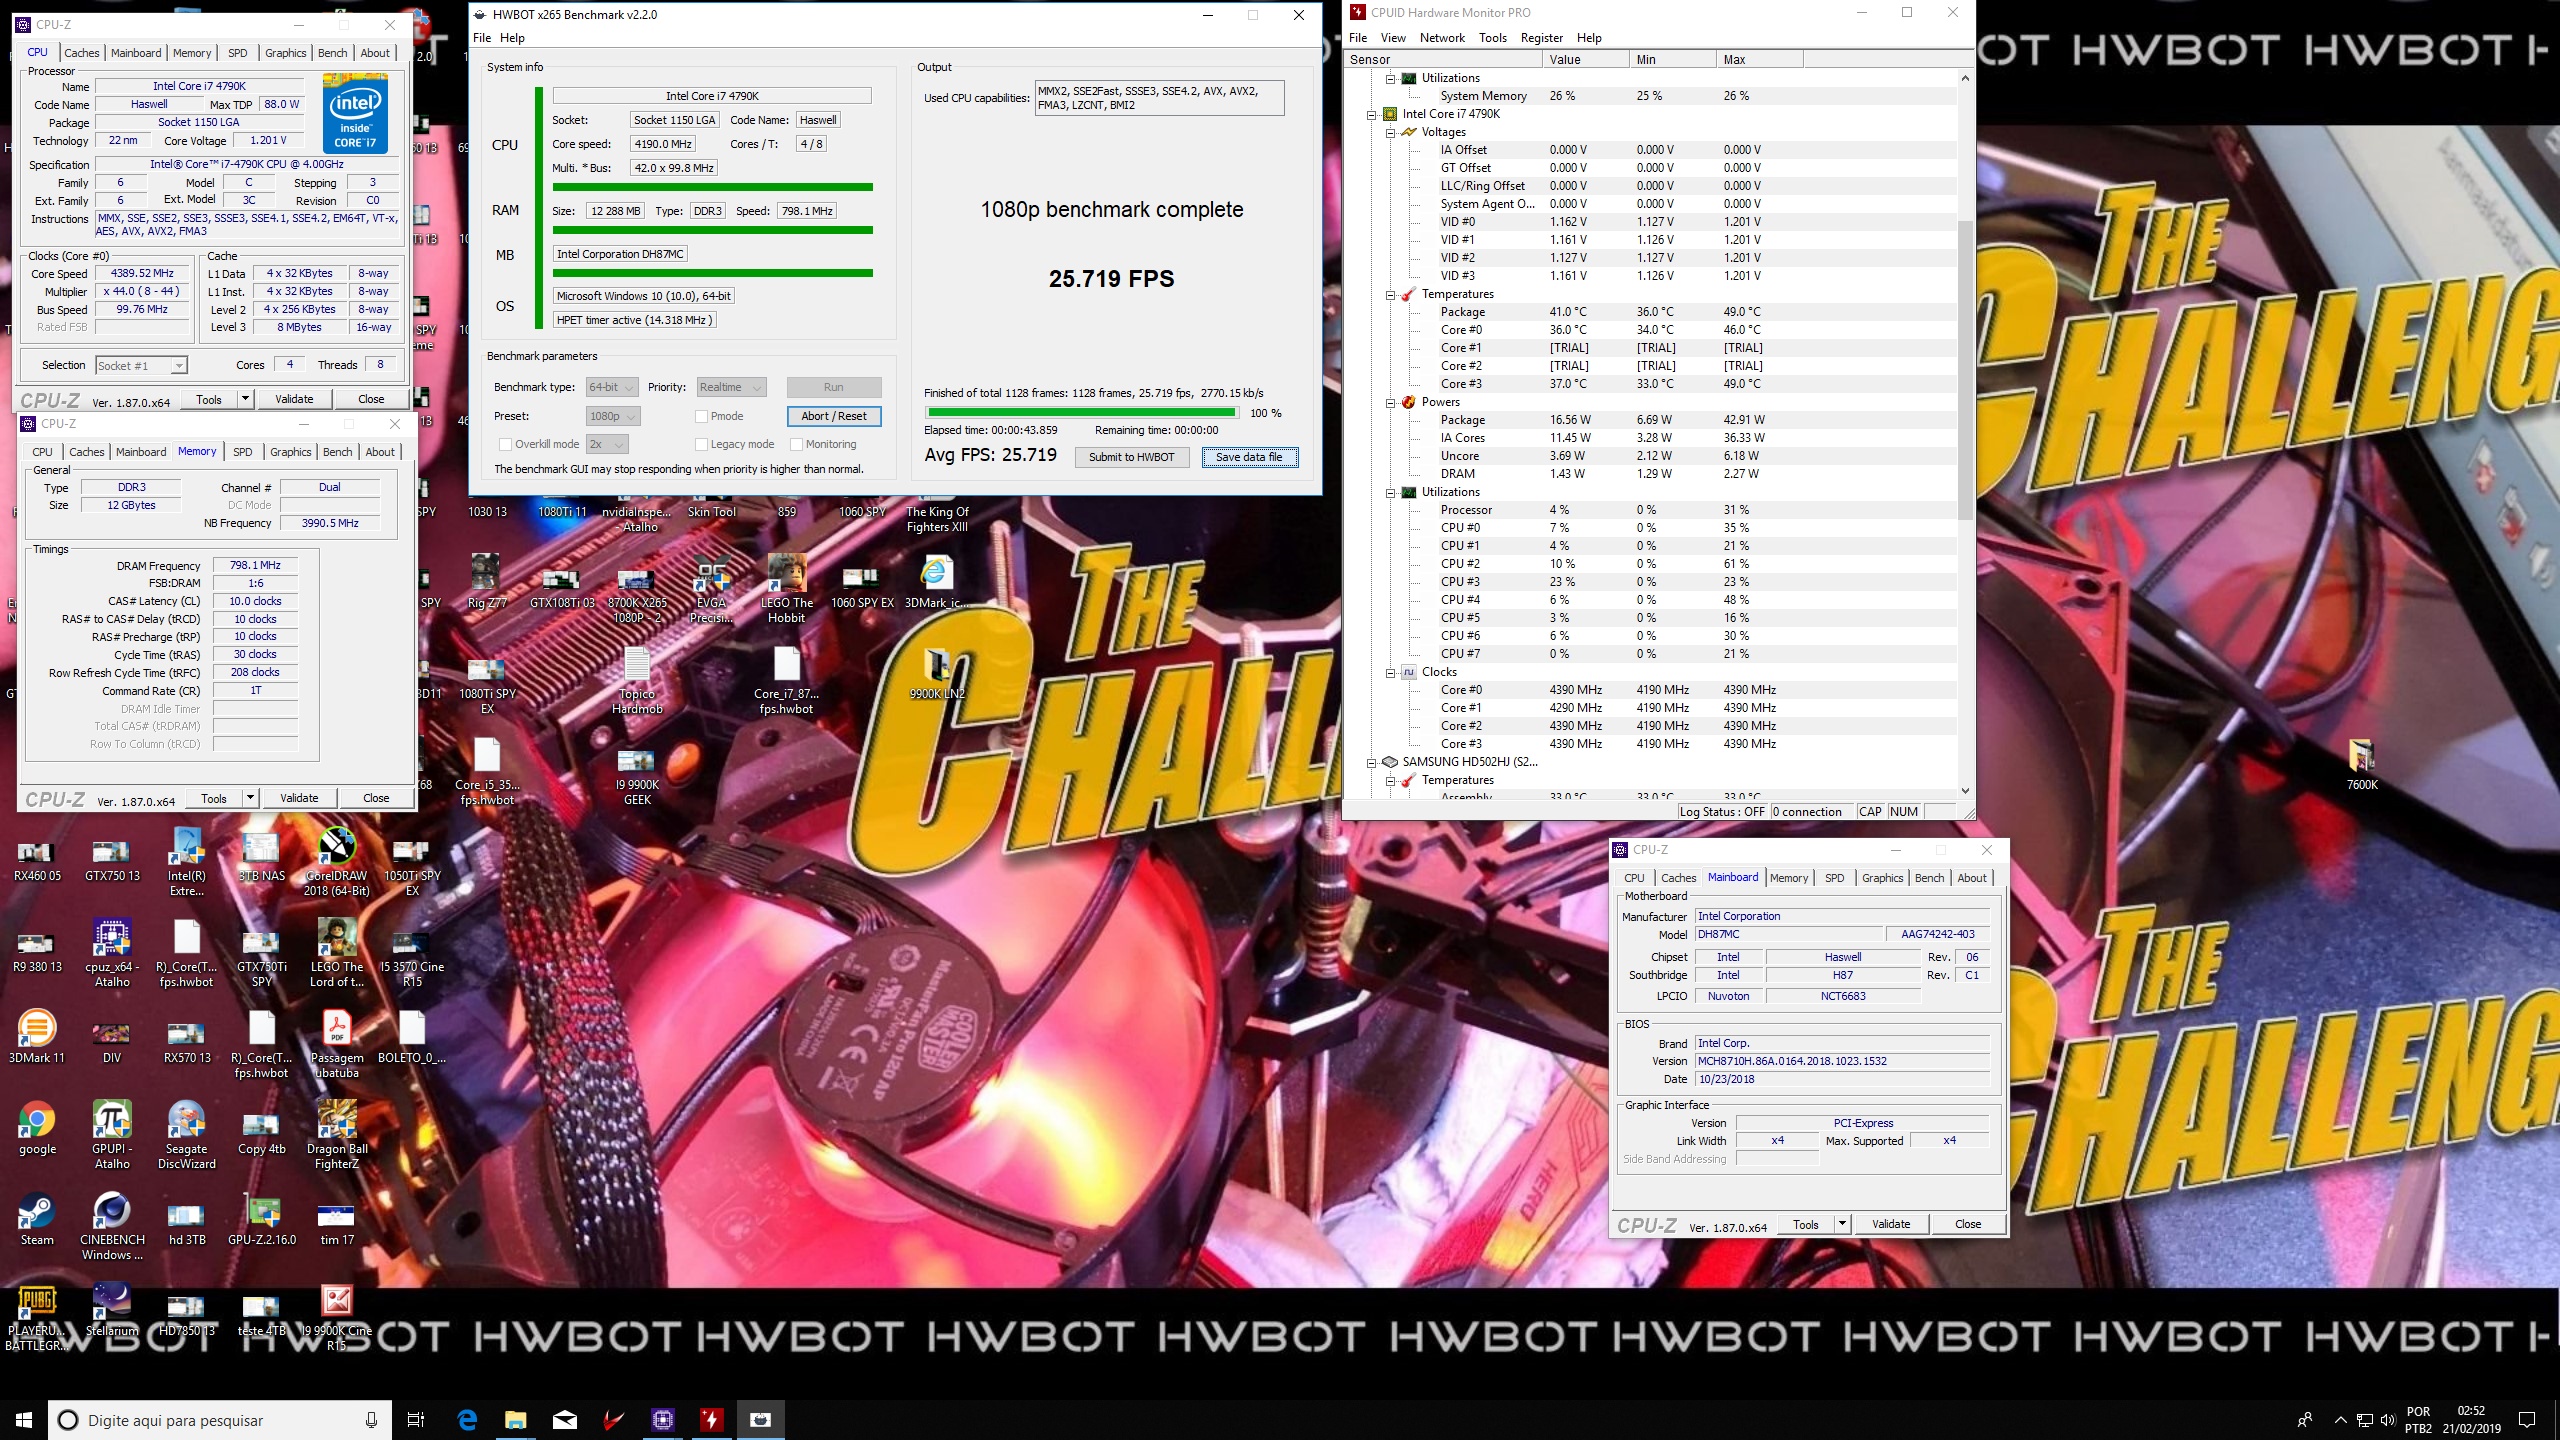This screenshot has width=2560, height=1440.
Task: Open the EVGA Precision desktop shortcut
Action: tap(712, 590)
